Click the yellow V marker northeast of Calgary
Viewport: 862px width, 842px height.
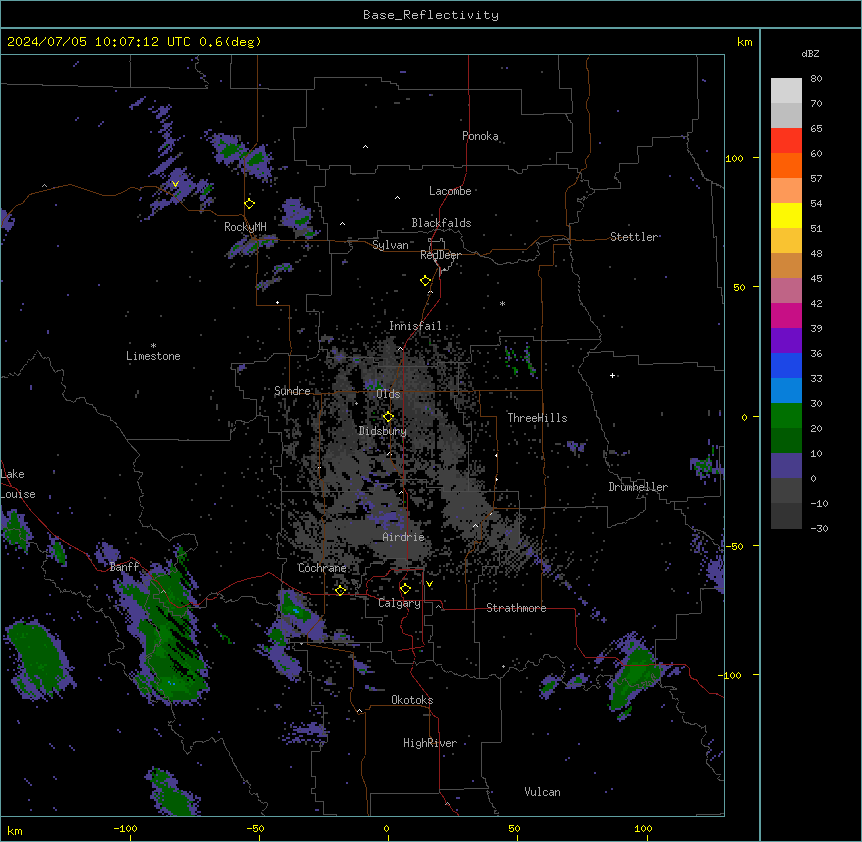(429, 584)
